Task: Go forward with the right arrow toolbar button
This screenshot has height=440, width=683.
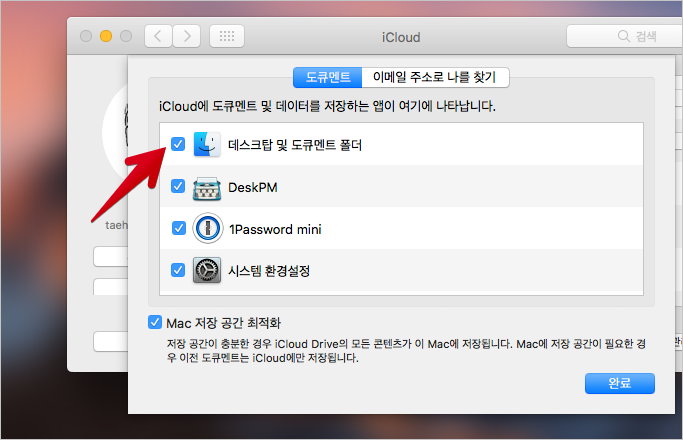Action: pyautogui.click(x=187, y=36)
